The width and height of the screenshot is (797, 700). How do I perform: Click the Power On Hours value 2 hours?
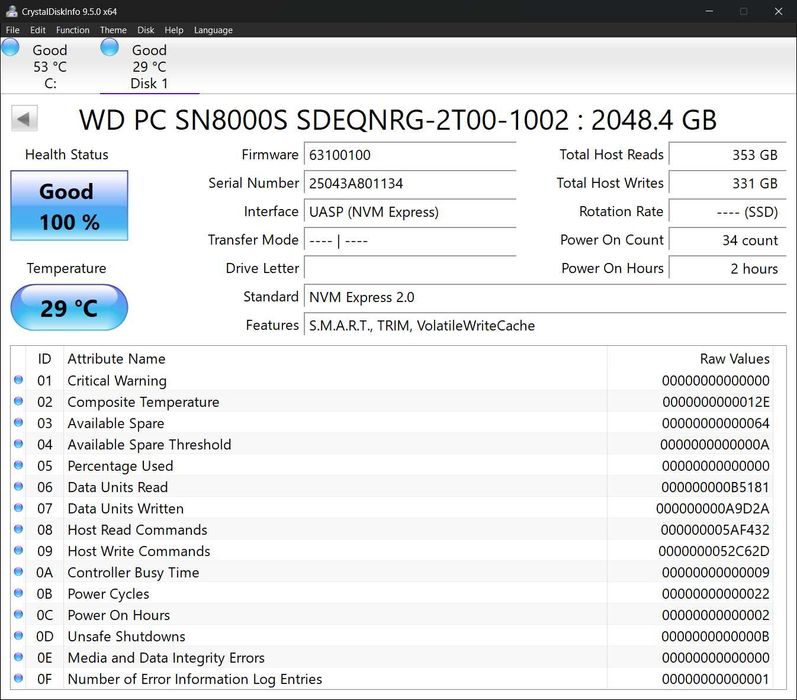tap(728, 268)
